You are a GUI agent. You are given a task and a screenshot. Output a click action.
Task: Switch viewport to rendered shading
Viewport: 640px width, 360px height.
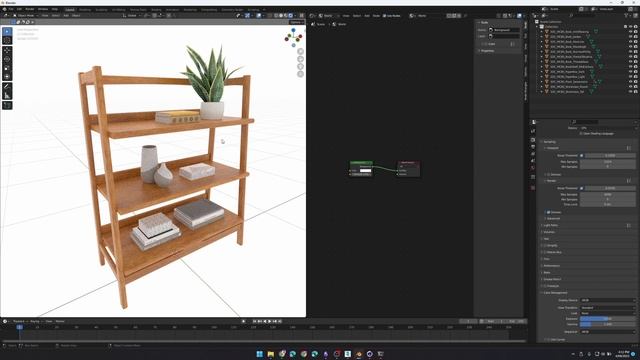291,16
